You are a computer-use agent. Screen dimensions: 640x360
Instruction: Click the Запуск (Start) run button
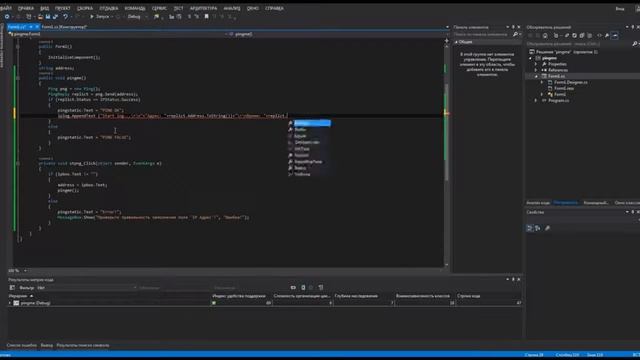click(99, 17)
